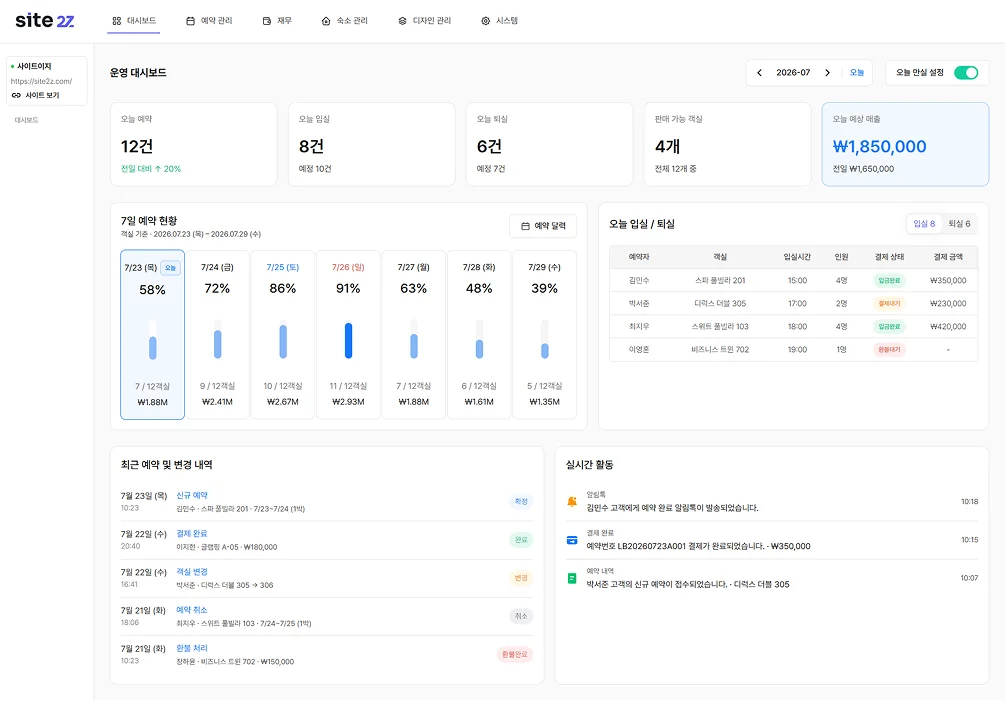Click the 2026-07 month label

click(x=793, y=73)
